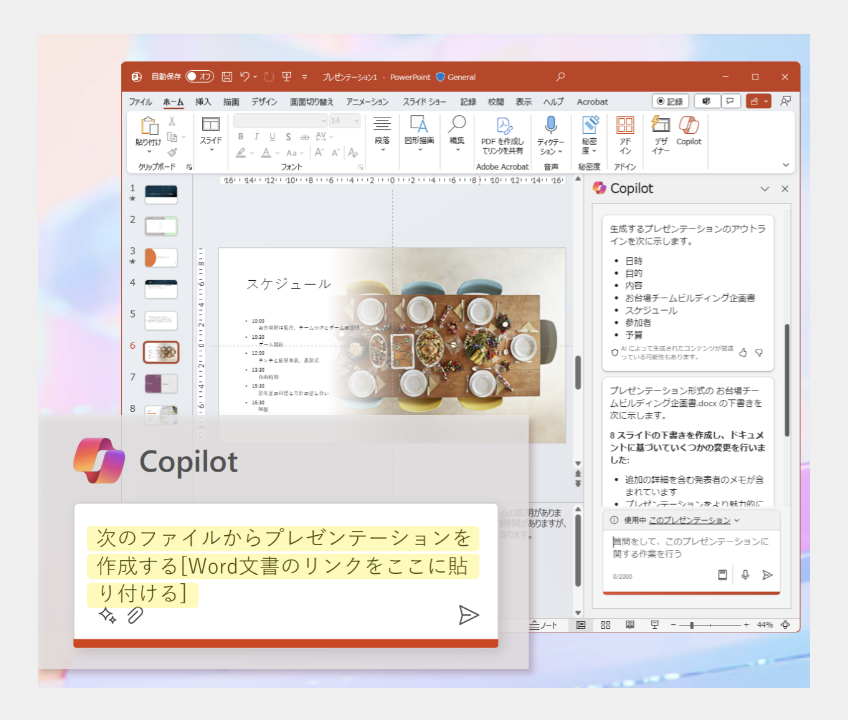Open the prompt guide icon in Copilot input
The width and height of the screenshot is (848, 720).
(x=722, y=575)
